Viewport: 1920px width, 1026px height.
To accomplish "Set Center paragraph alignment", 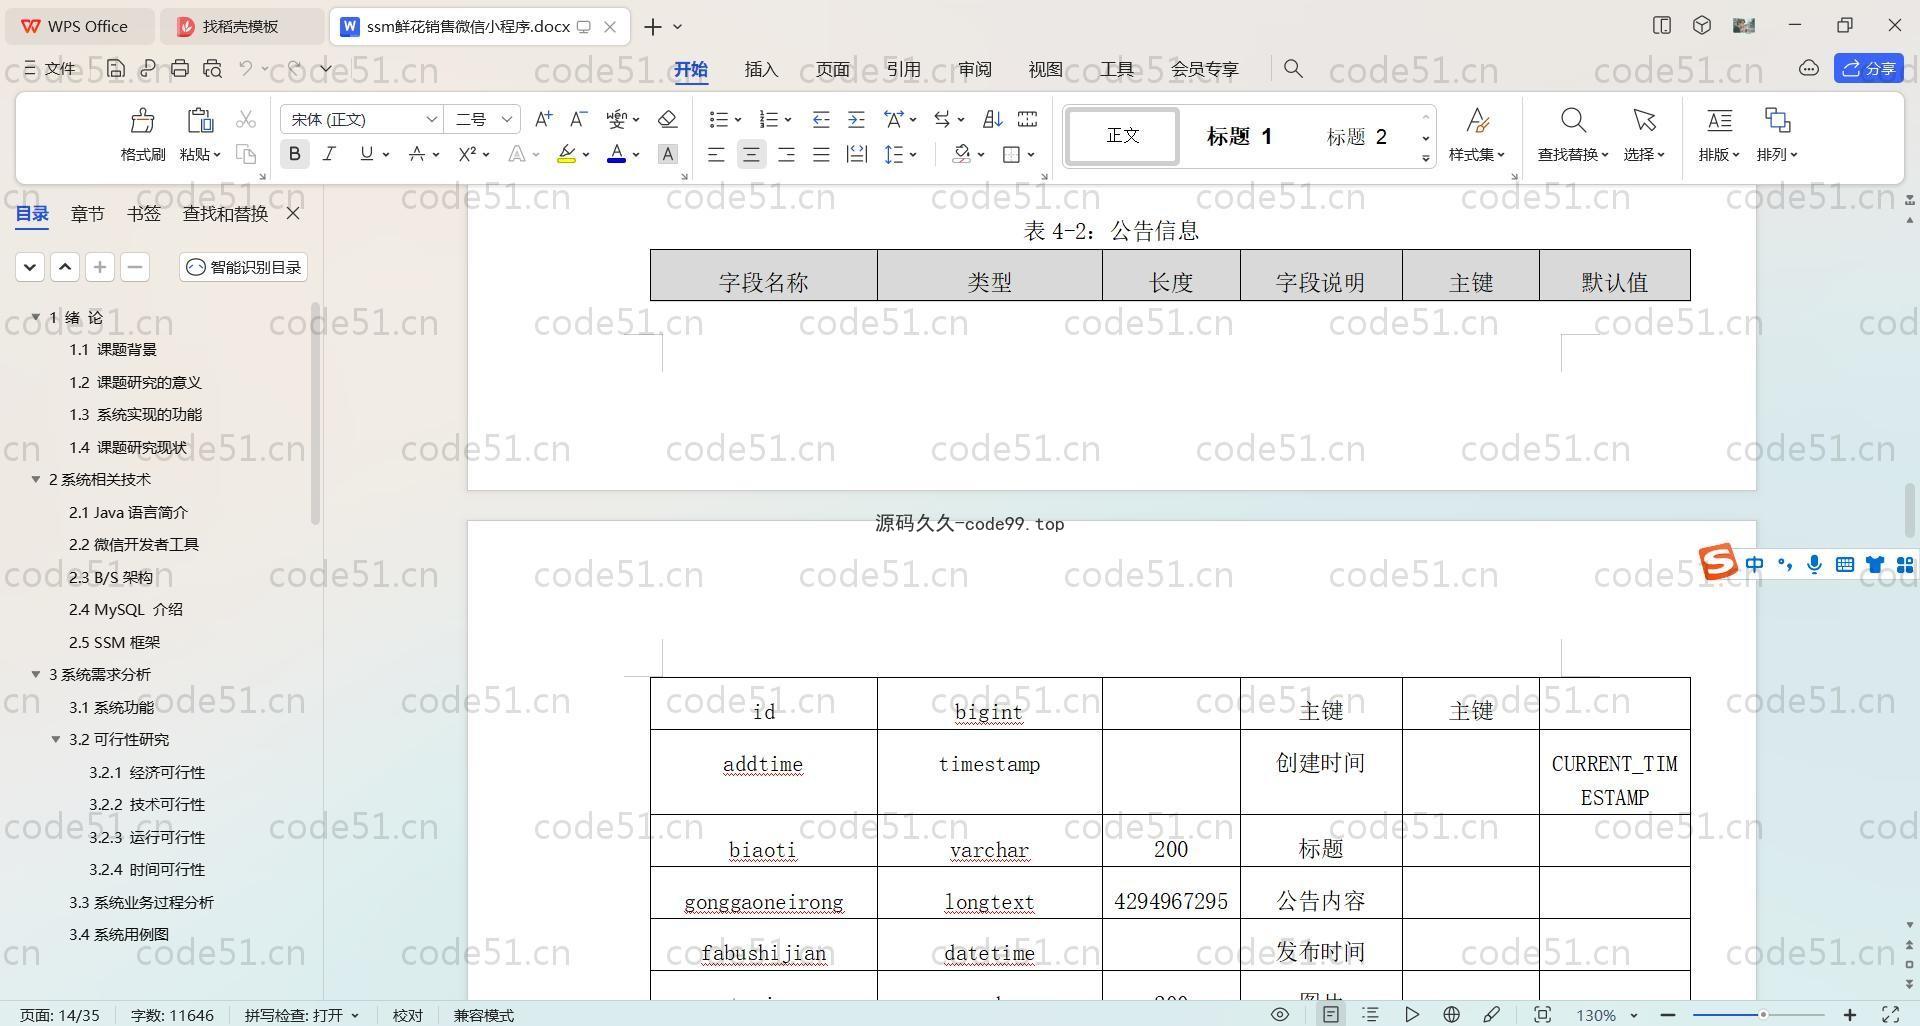I will (751, 154).
